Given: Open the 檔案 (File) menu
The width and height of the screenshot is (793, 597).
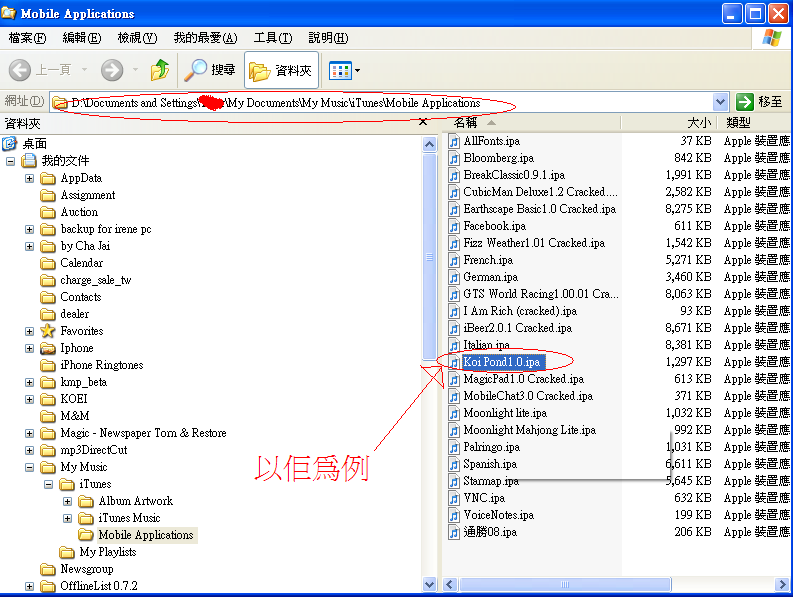Looking at the screenshot, I should tap(27, 38).
